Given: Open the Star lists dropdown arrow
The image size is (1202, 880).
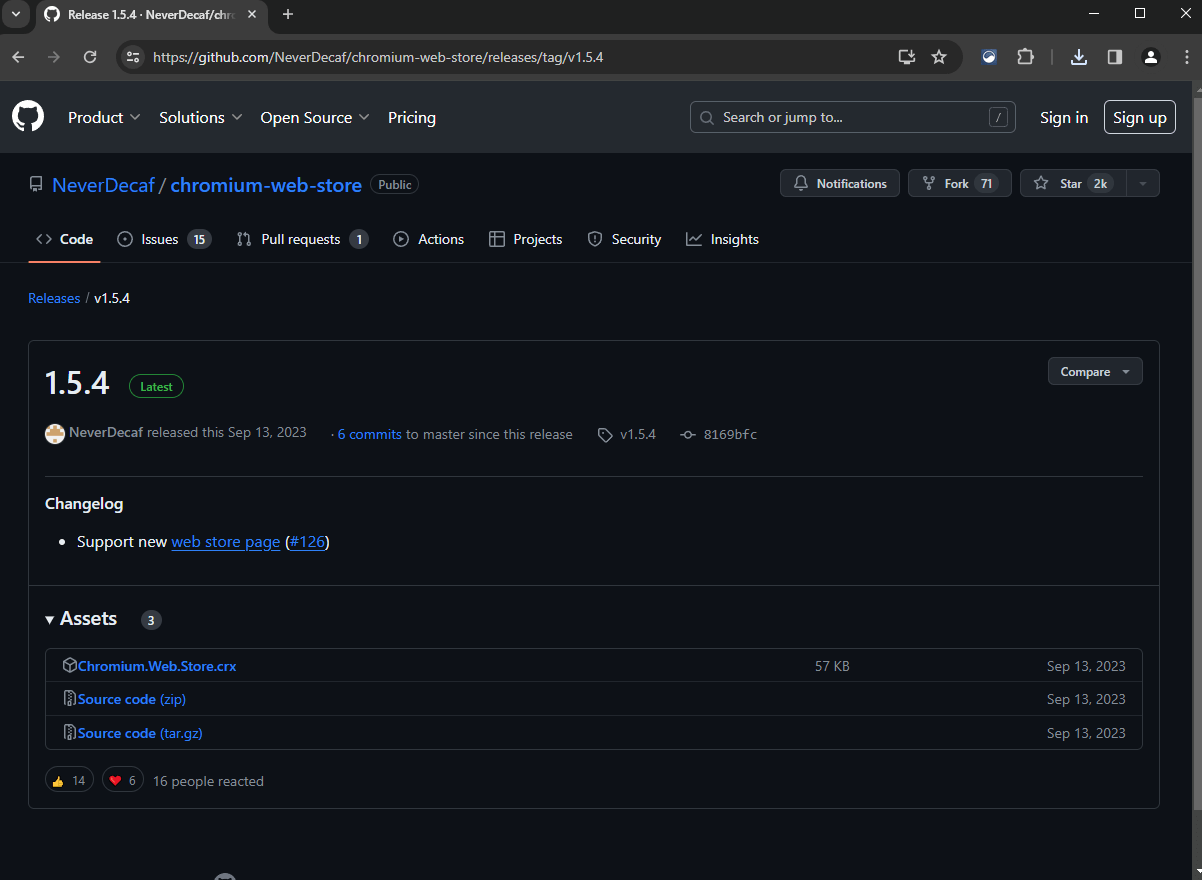Looking at the screenshot, I should 1143,184.
